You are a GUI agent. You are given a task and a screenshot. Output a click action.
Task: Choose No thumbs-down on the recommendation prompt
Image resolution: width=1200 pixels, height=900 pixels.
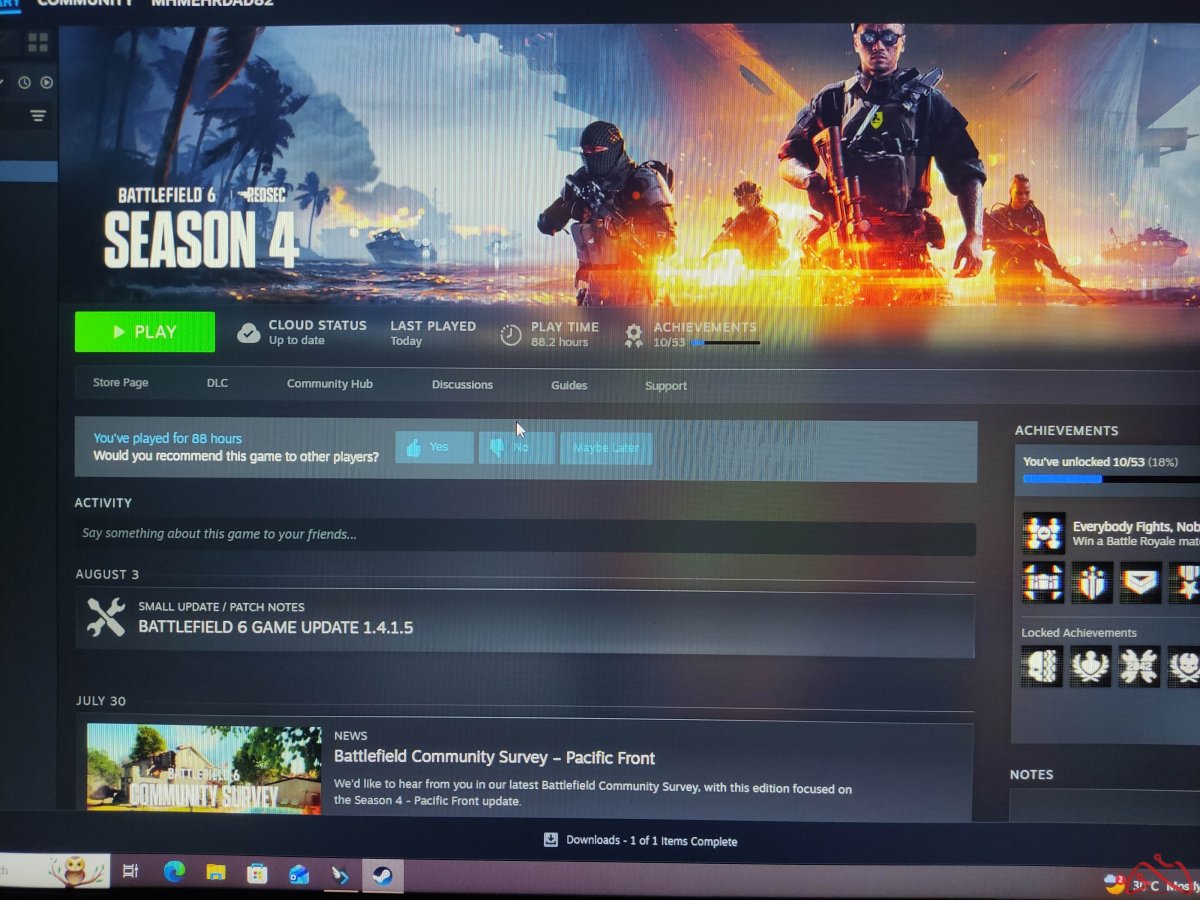[x=517, y=448]
